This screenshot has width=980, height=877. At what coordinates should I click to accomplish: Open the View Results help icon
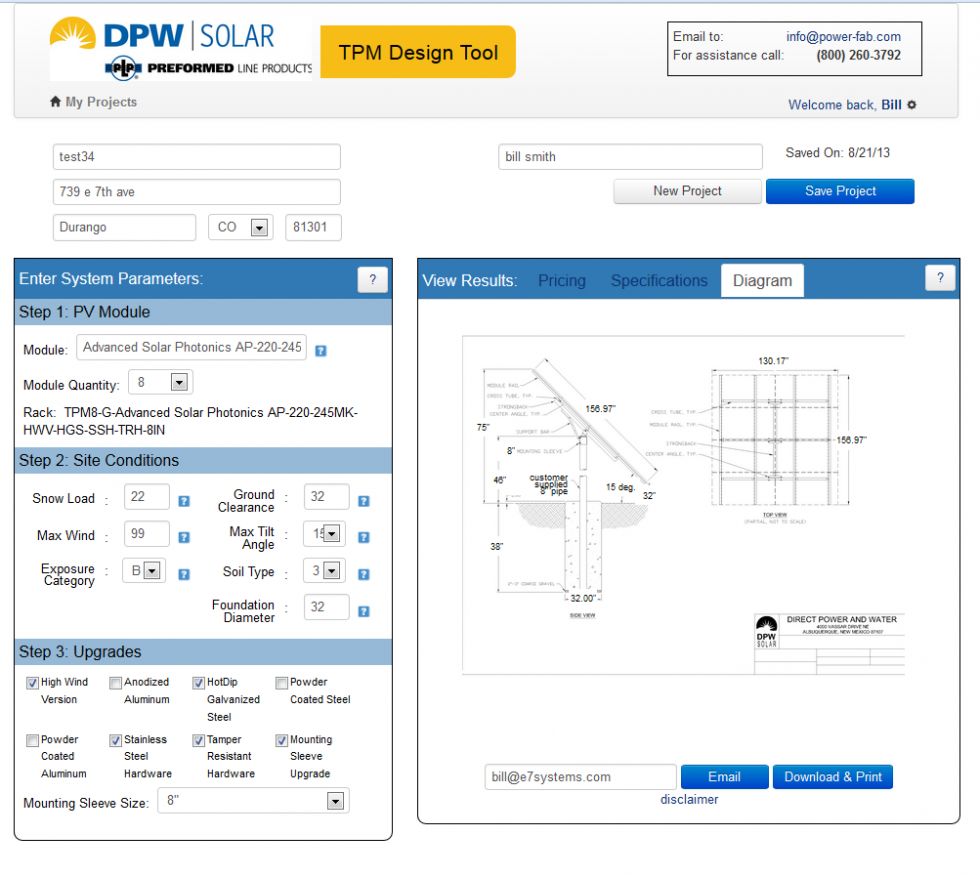(940, 278)
